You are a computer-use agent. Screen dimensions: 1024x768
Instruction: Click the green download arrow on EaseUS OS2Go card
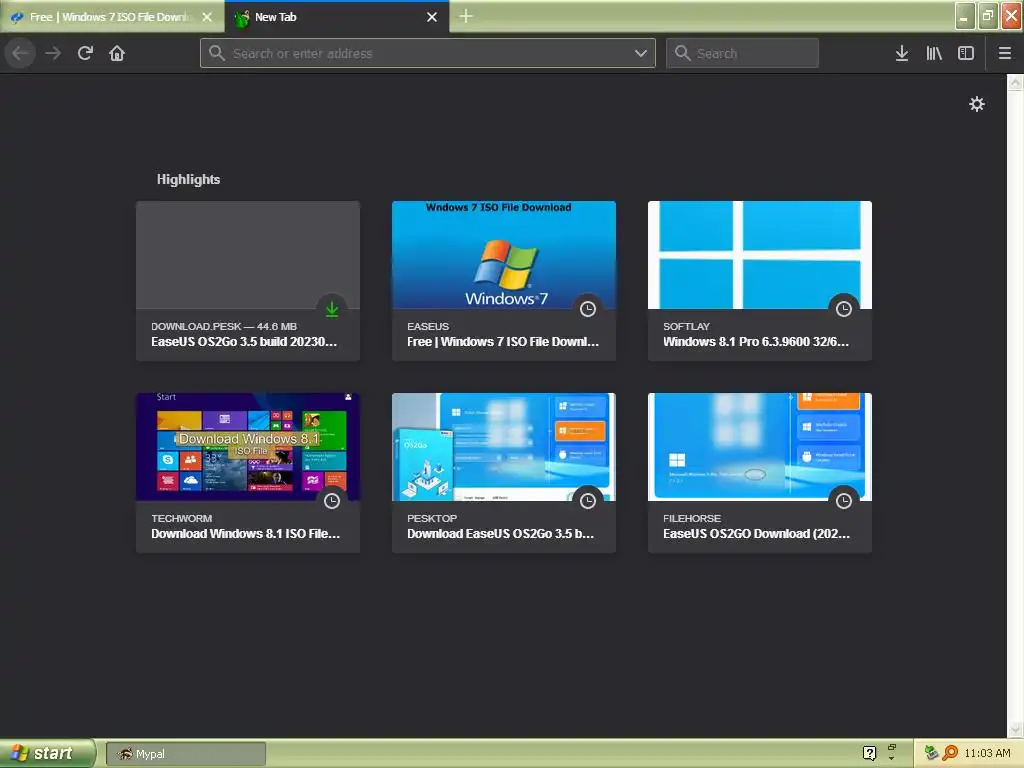pyautogui.click(x=332, y=309)
